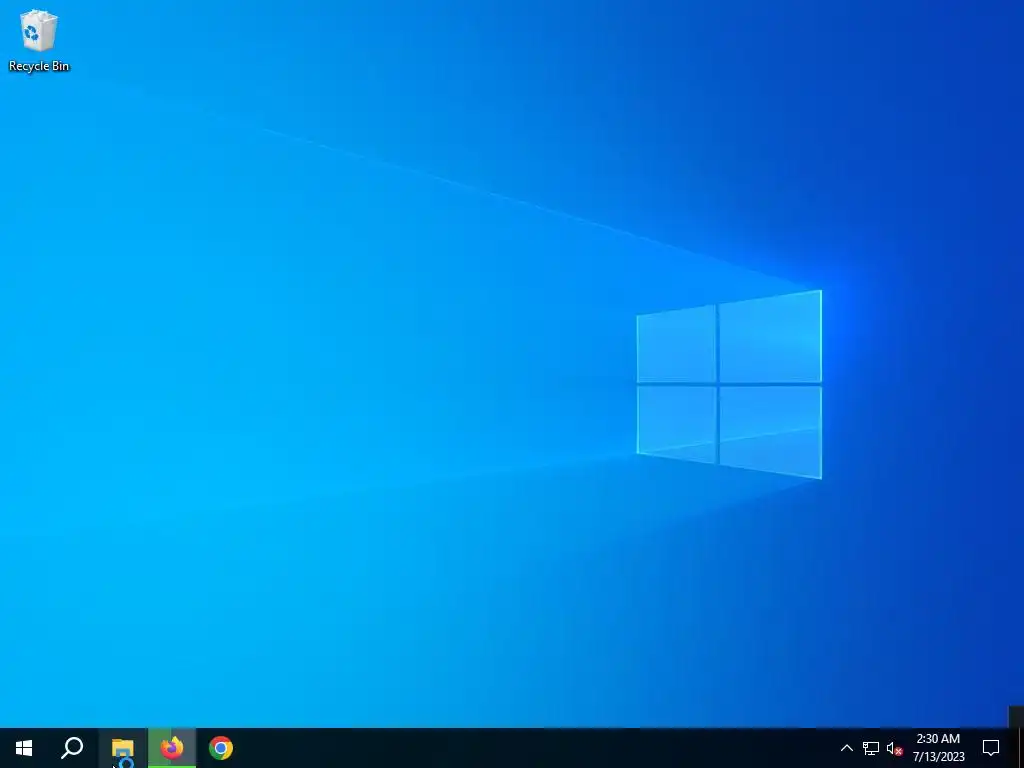1024x768 pixels.
Task: Switch to Firefox in the taskbar
Action: pos(172,748)
